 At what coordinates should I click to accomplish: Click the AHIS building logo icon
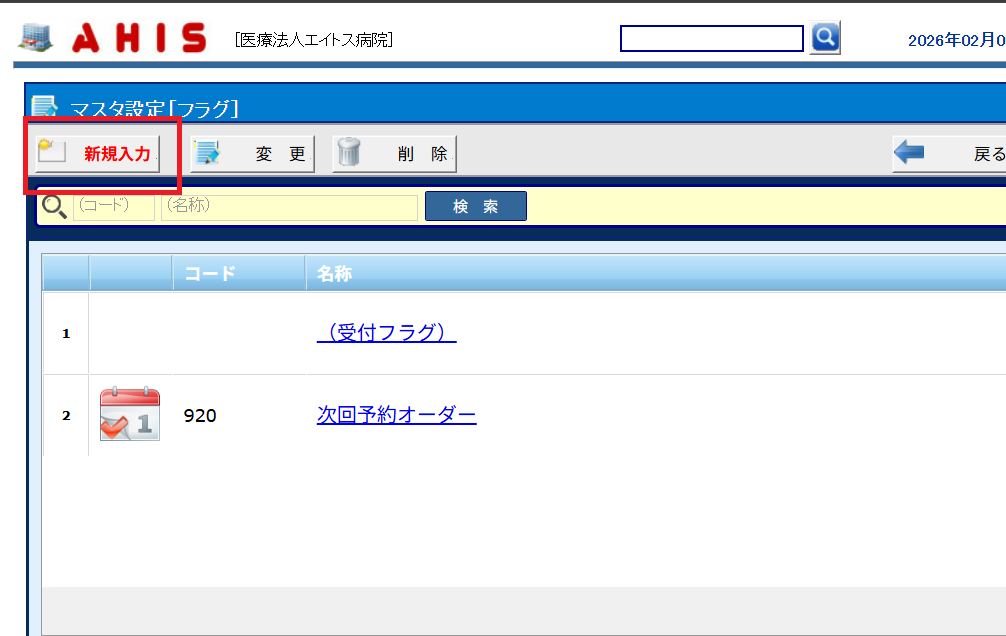(x=35, y=38)
